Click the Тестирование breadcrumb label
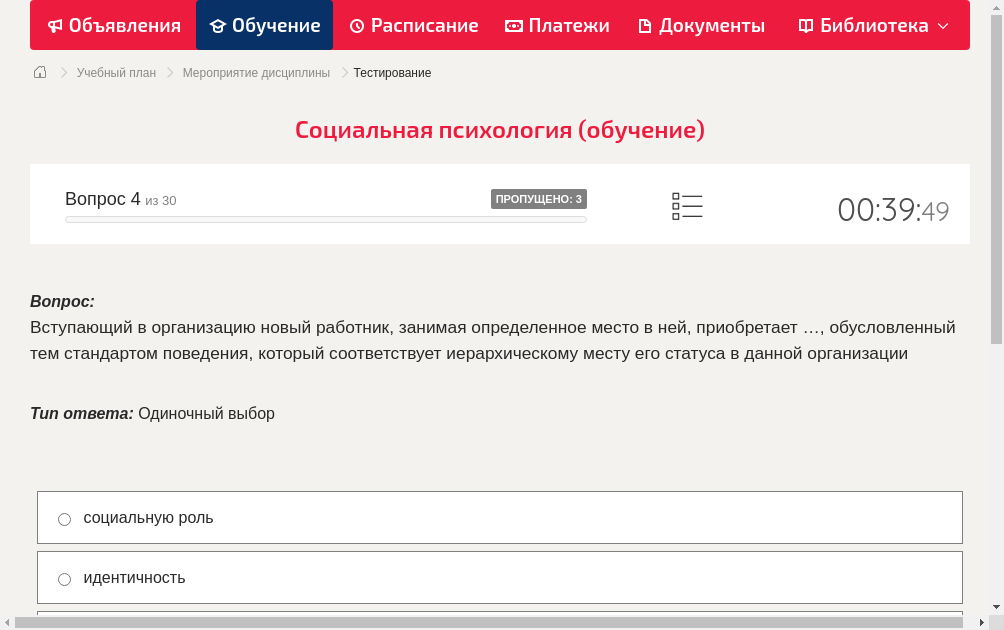This screenshot has height=630, width=1004. pyautogui.click(x=390, y=72)
